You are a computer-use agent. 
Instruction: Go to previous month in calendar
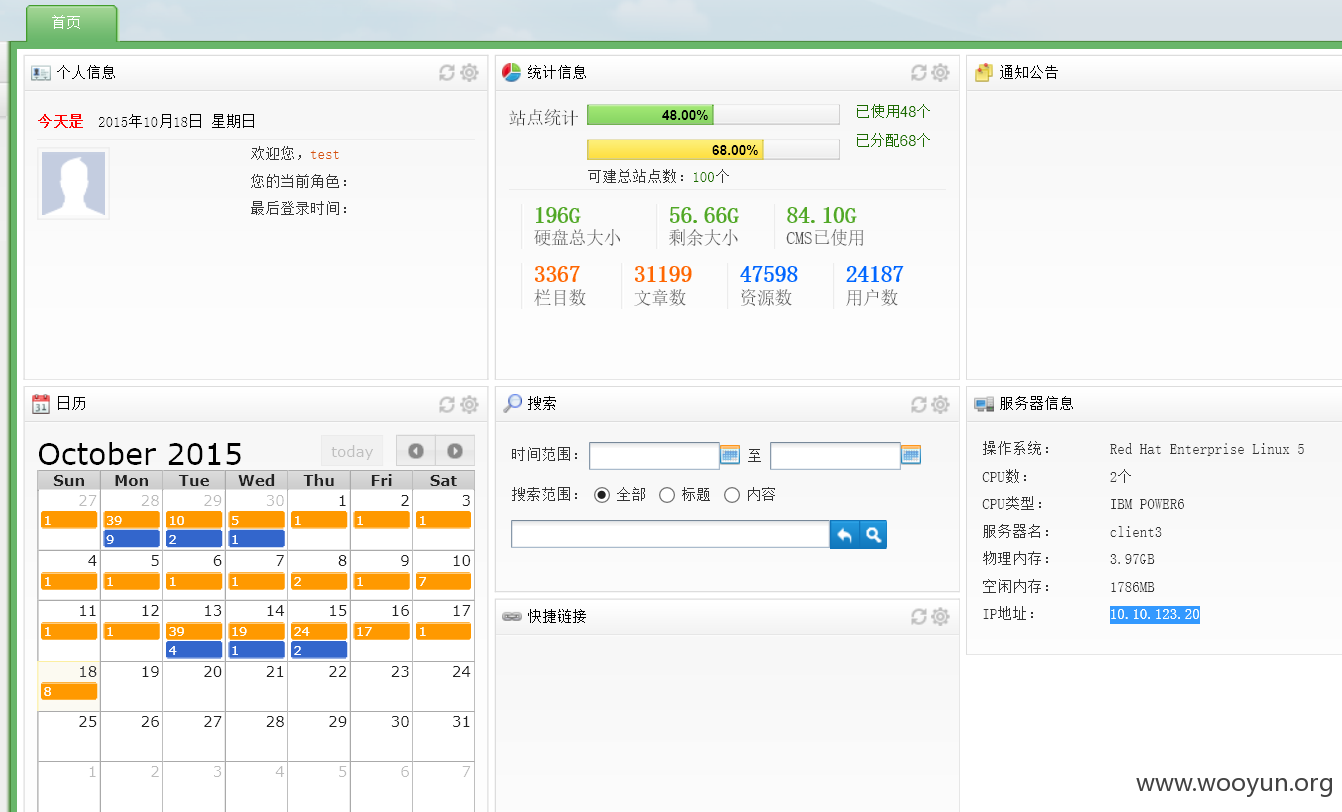[x=416, y=451]
